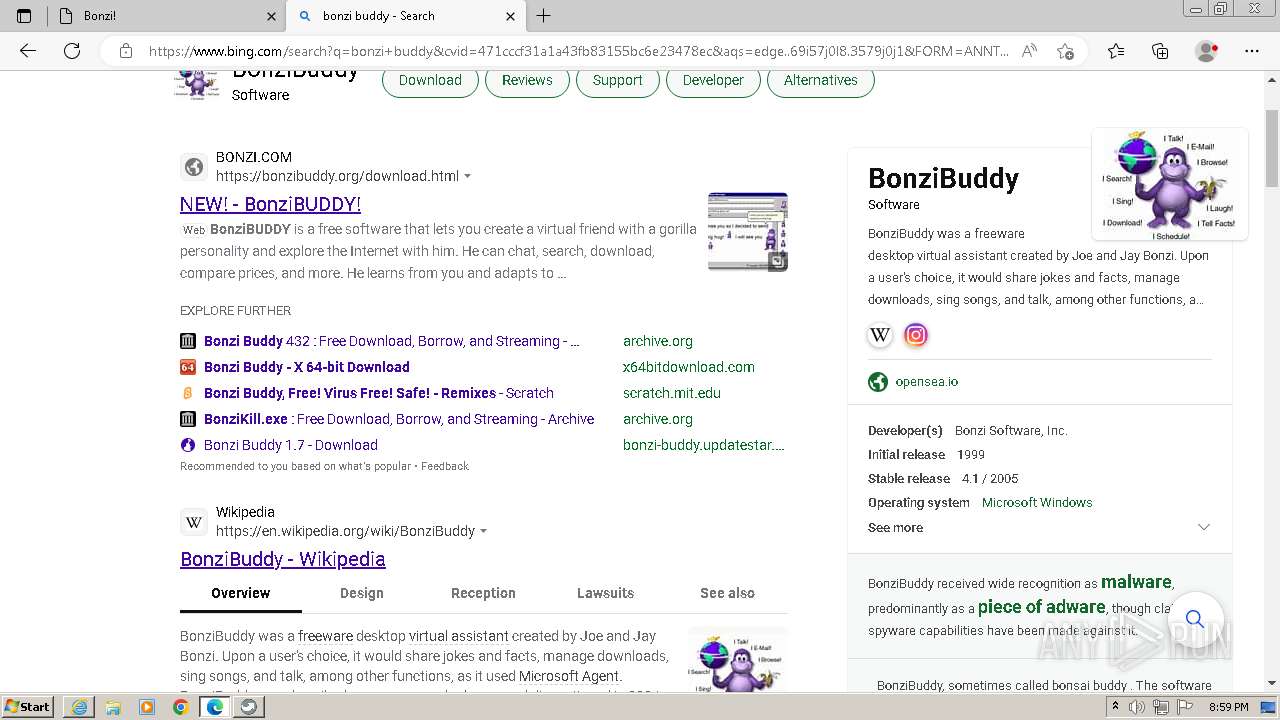Launch media player from the taskbar
Image resolution: width=1280 pixels, height=720 pixels.
147,707
